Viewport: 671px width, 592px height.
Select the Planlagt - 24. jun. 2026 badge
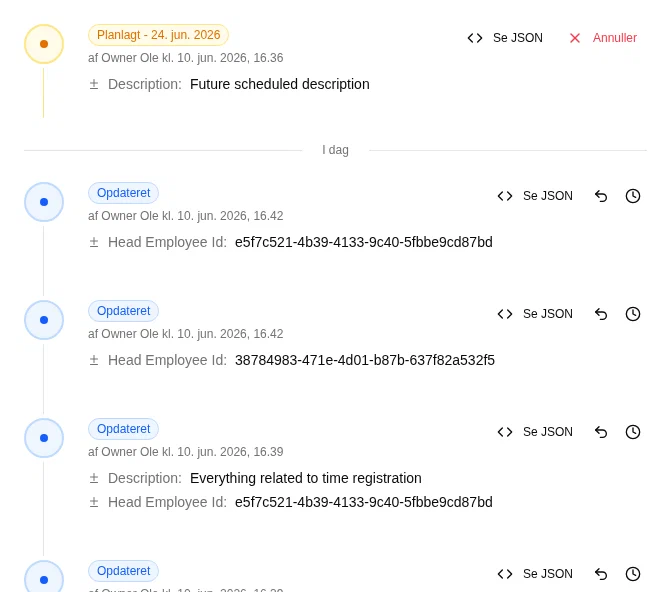(158, 35)
